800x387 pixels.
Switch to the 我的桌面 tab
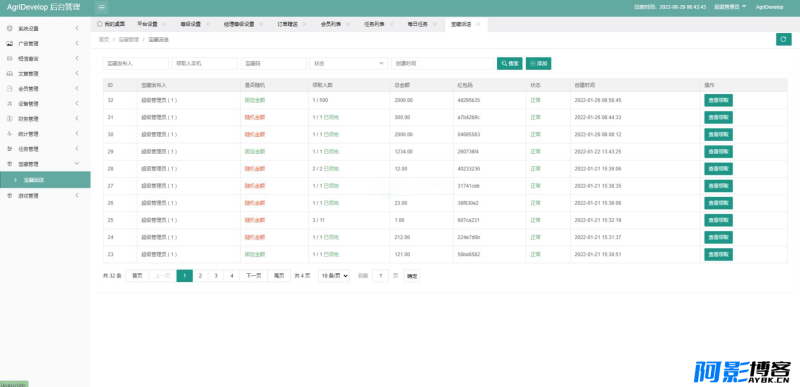point(111,24)
